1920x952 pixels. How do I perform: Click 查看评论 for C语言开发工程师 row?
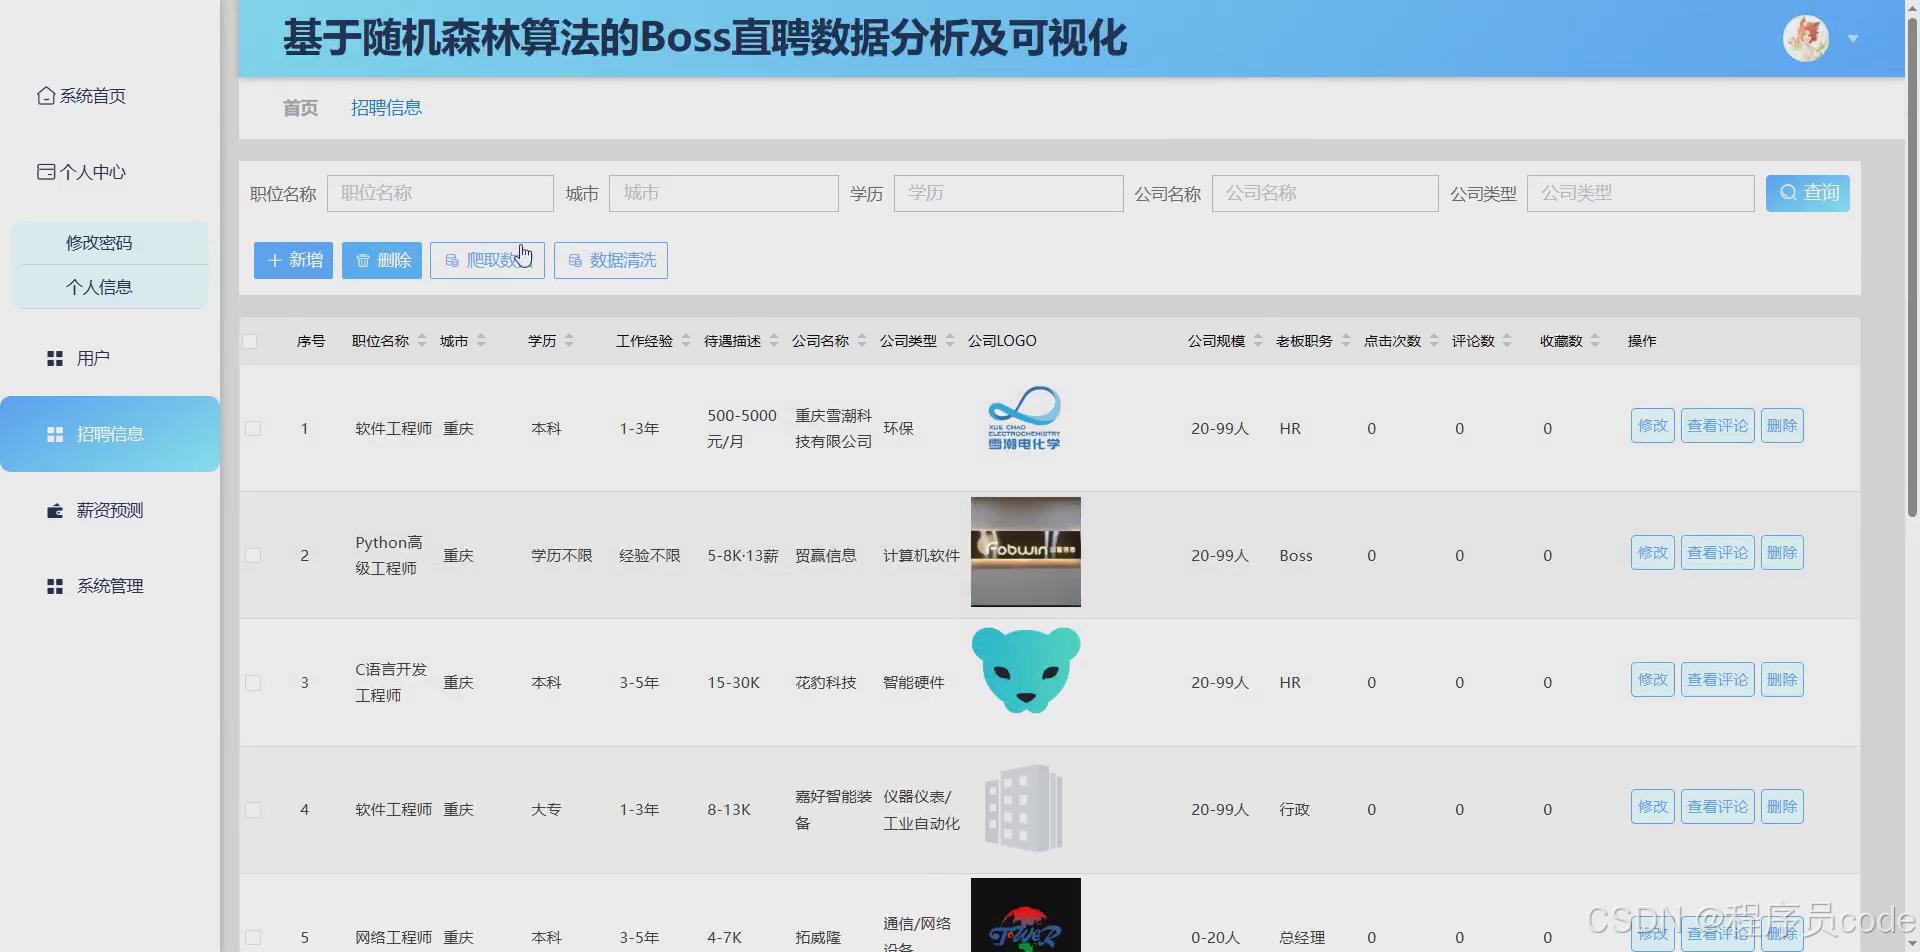point(1716,678)
